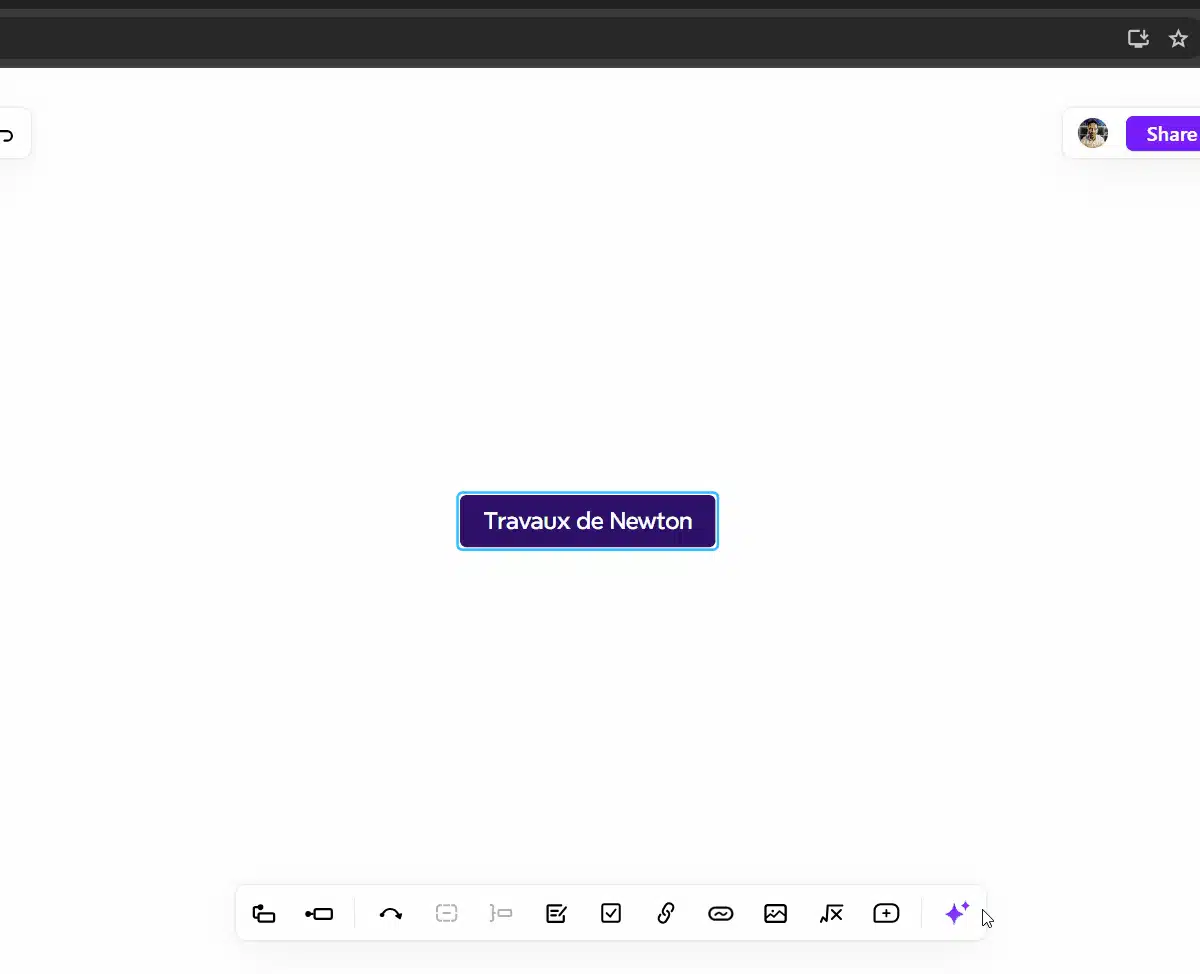
Task: Click the install app icon in address bar
Action: click(x=1138, y=39)
